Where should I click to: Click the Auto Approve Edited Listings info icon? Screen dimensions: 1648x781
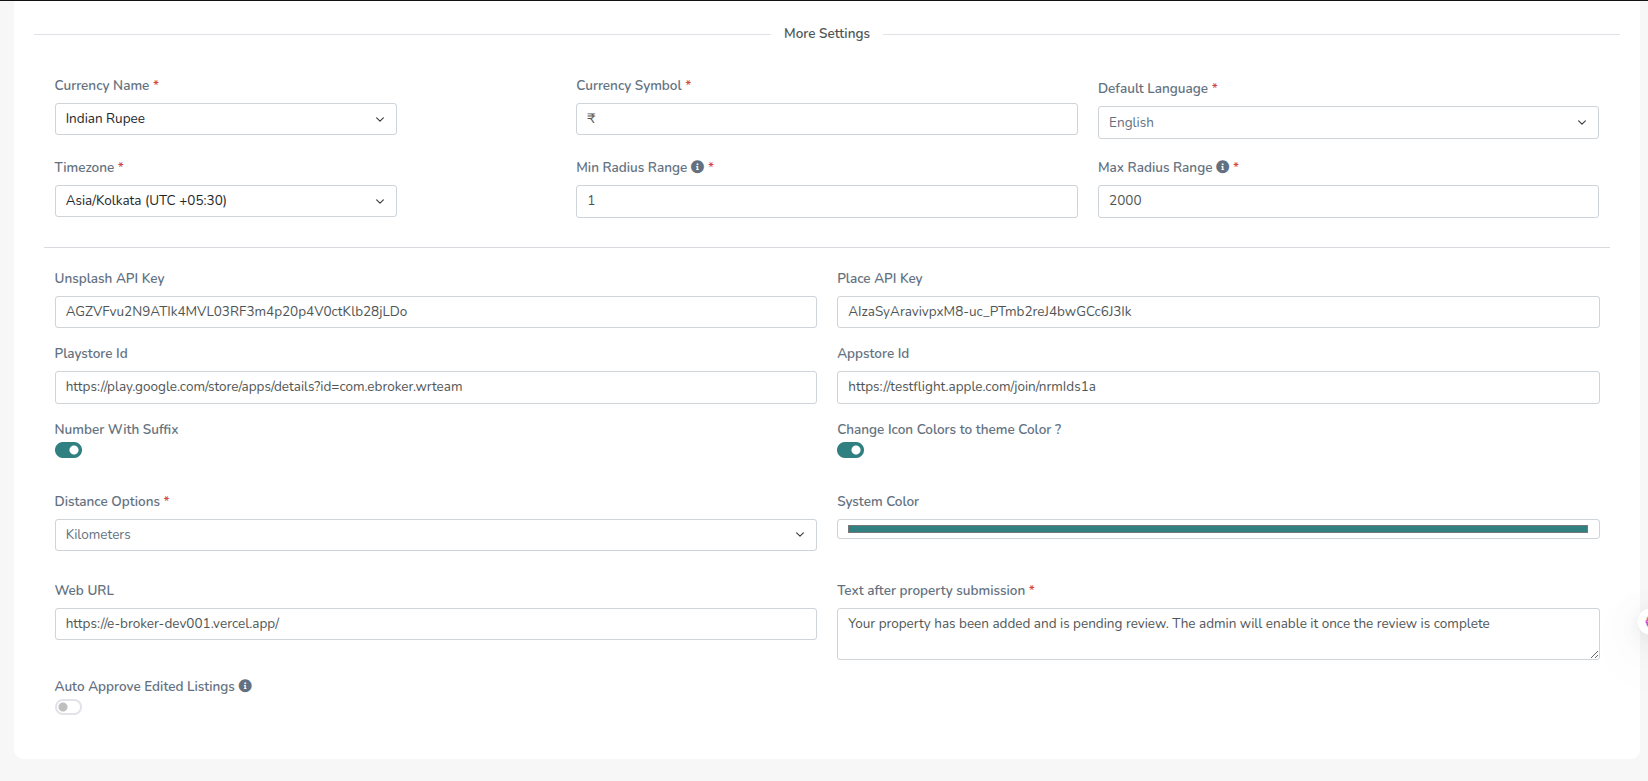coord(245,686)
